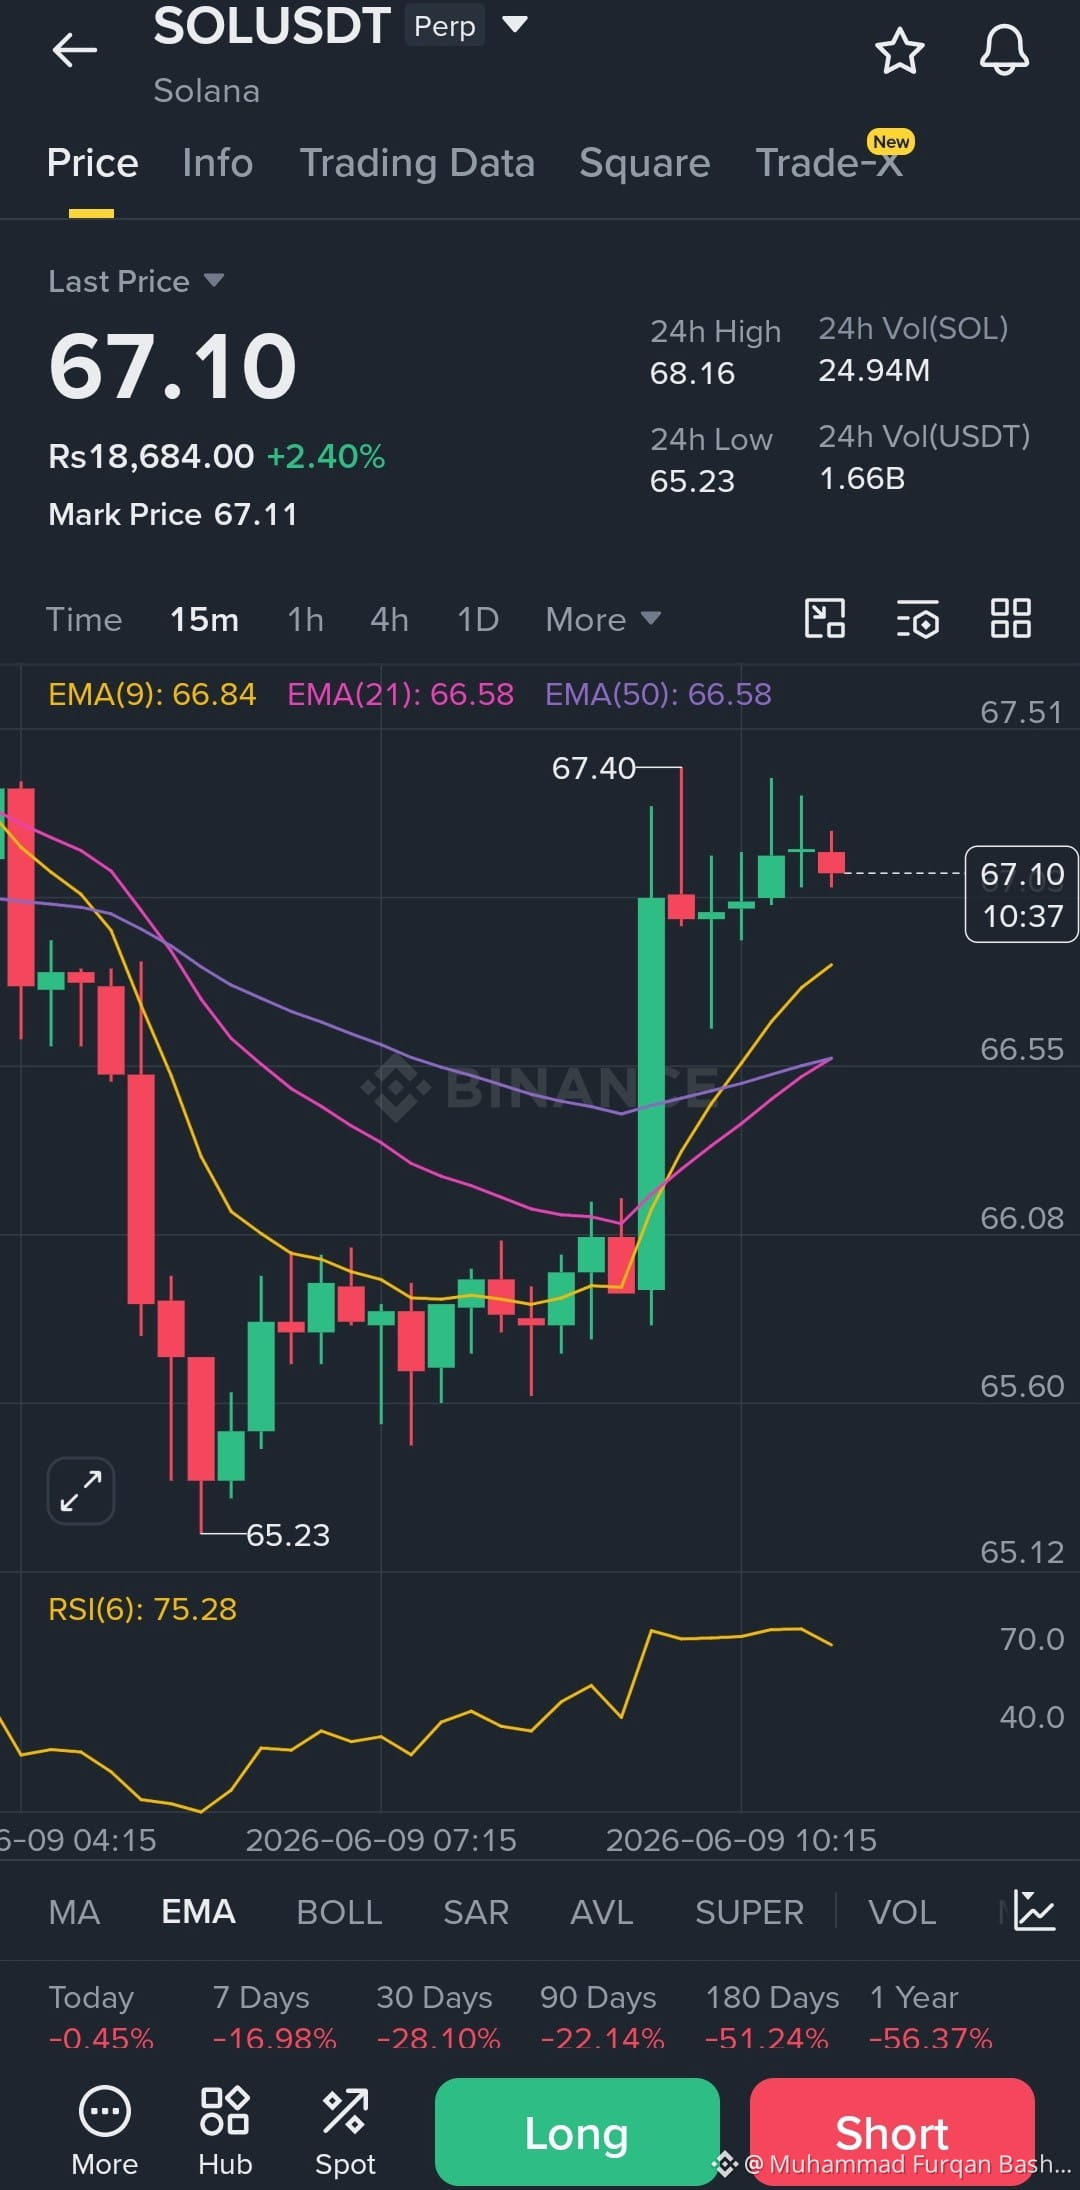
Task: Enable the VOL sub-indicator
Action: (x=902, y=1911)
